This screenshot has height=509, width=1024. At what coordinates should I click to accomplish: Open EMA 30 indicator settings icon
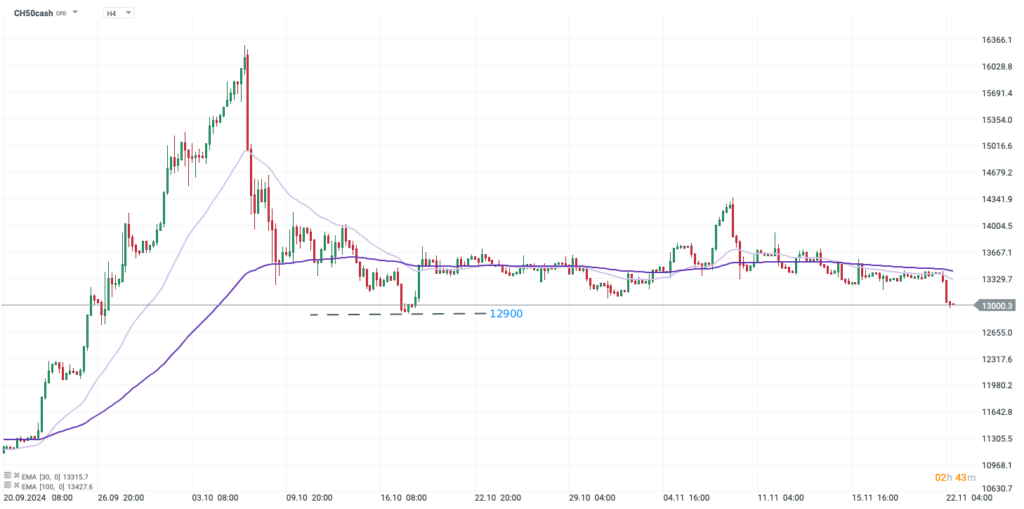pyautogui.click(x=7, y=476)
